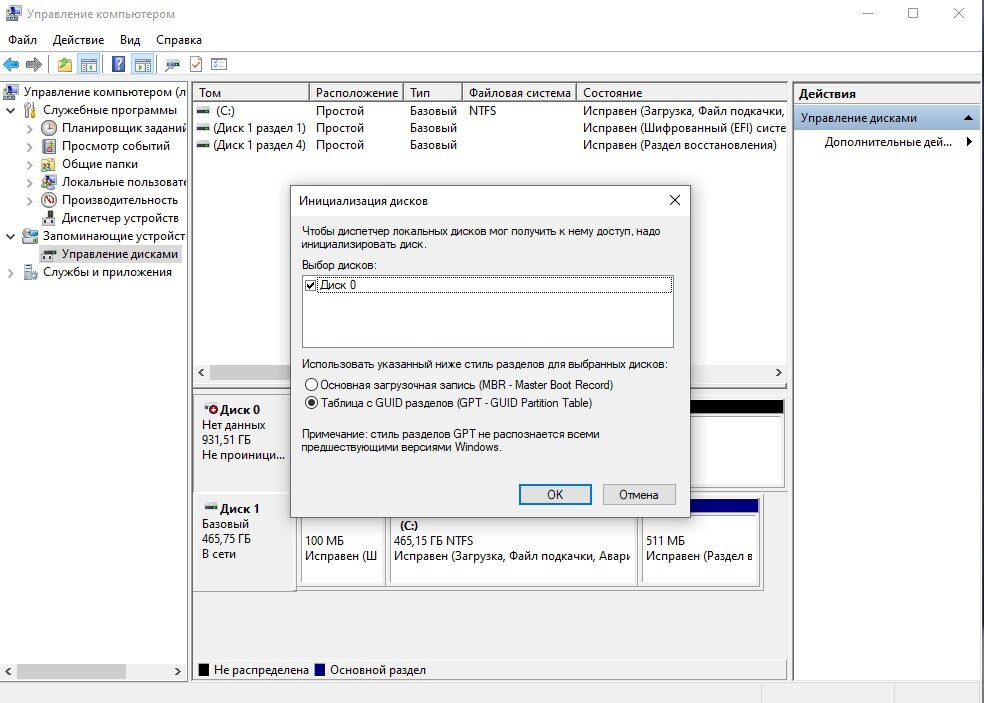Collapse the Запоминающие устройства node
The height and width of the screenshot is (703, 984).
point(11,237)
